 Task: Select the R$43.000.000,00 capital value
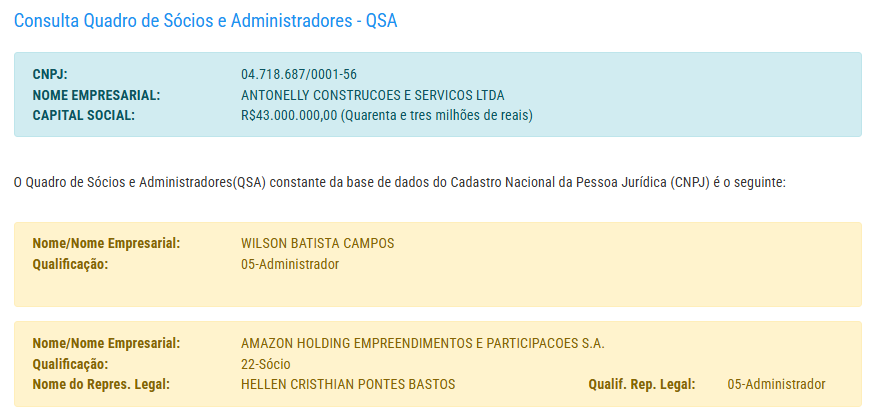pyautogui.click(x=289, y=115)
